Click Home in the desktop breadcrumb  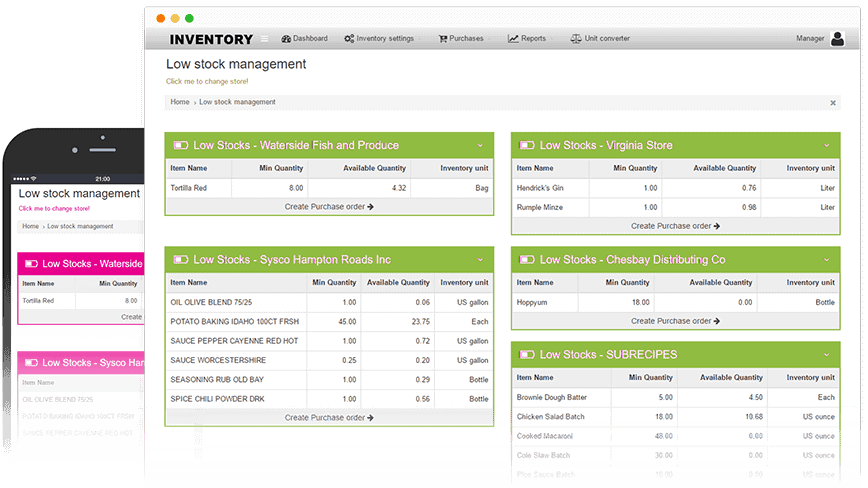[x=180, y=102]
